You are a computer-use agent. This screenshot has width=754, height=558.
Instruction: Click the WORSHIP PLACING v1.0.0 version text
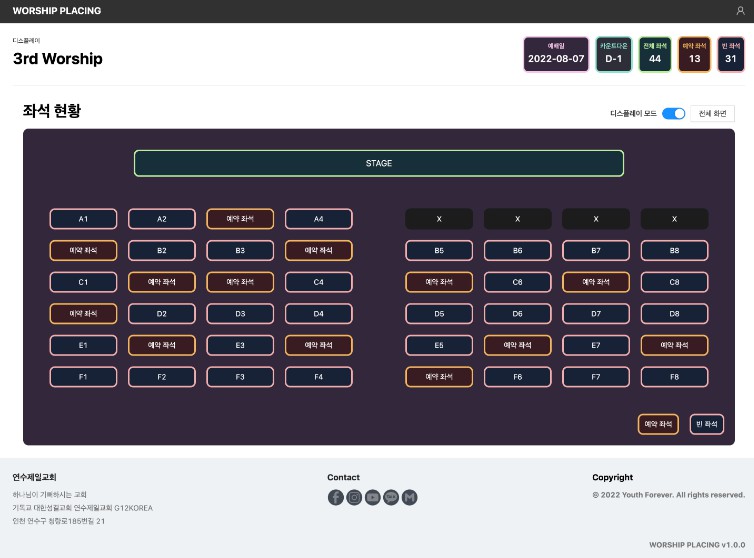coord(697,545)
